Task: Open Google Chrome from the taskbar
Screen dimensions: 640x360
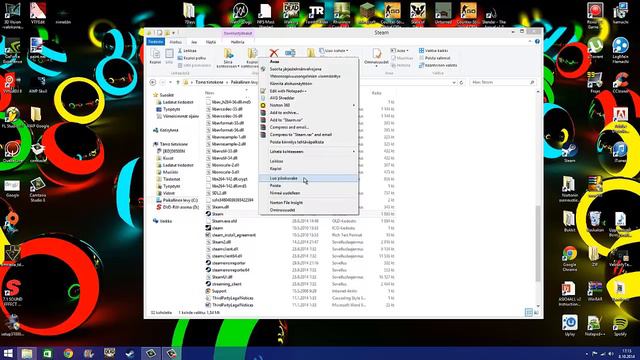Action: pyautogui.click(x=68, y=353)
